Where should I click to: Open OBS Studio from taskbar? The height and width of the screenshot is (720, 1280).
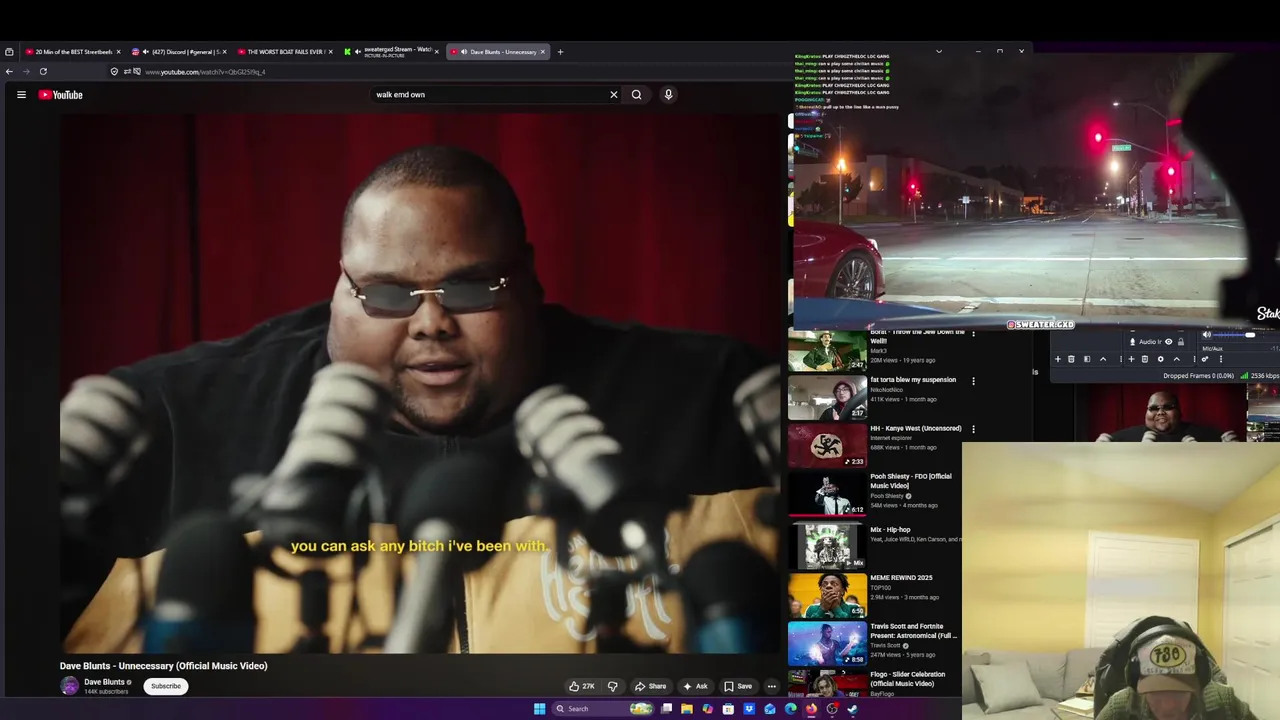832,709
